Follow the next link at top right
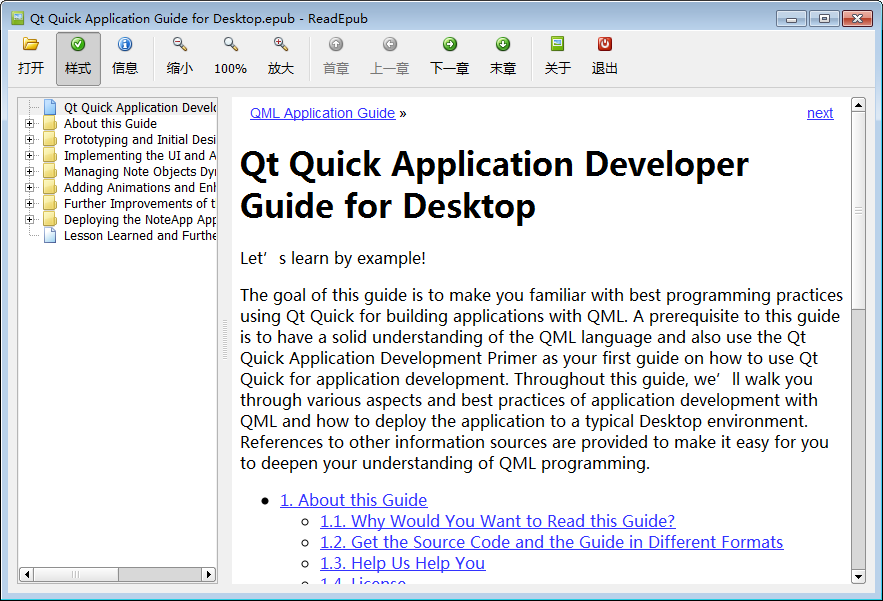Screen dimensions: 883x601 coord(820,113)
